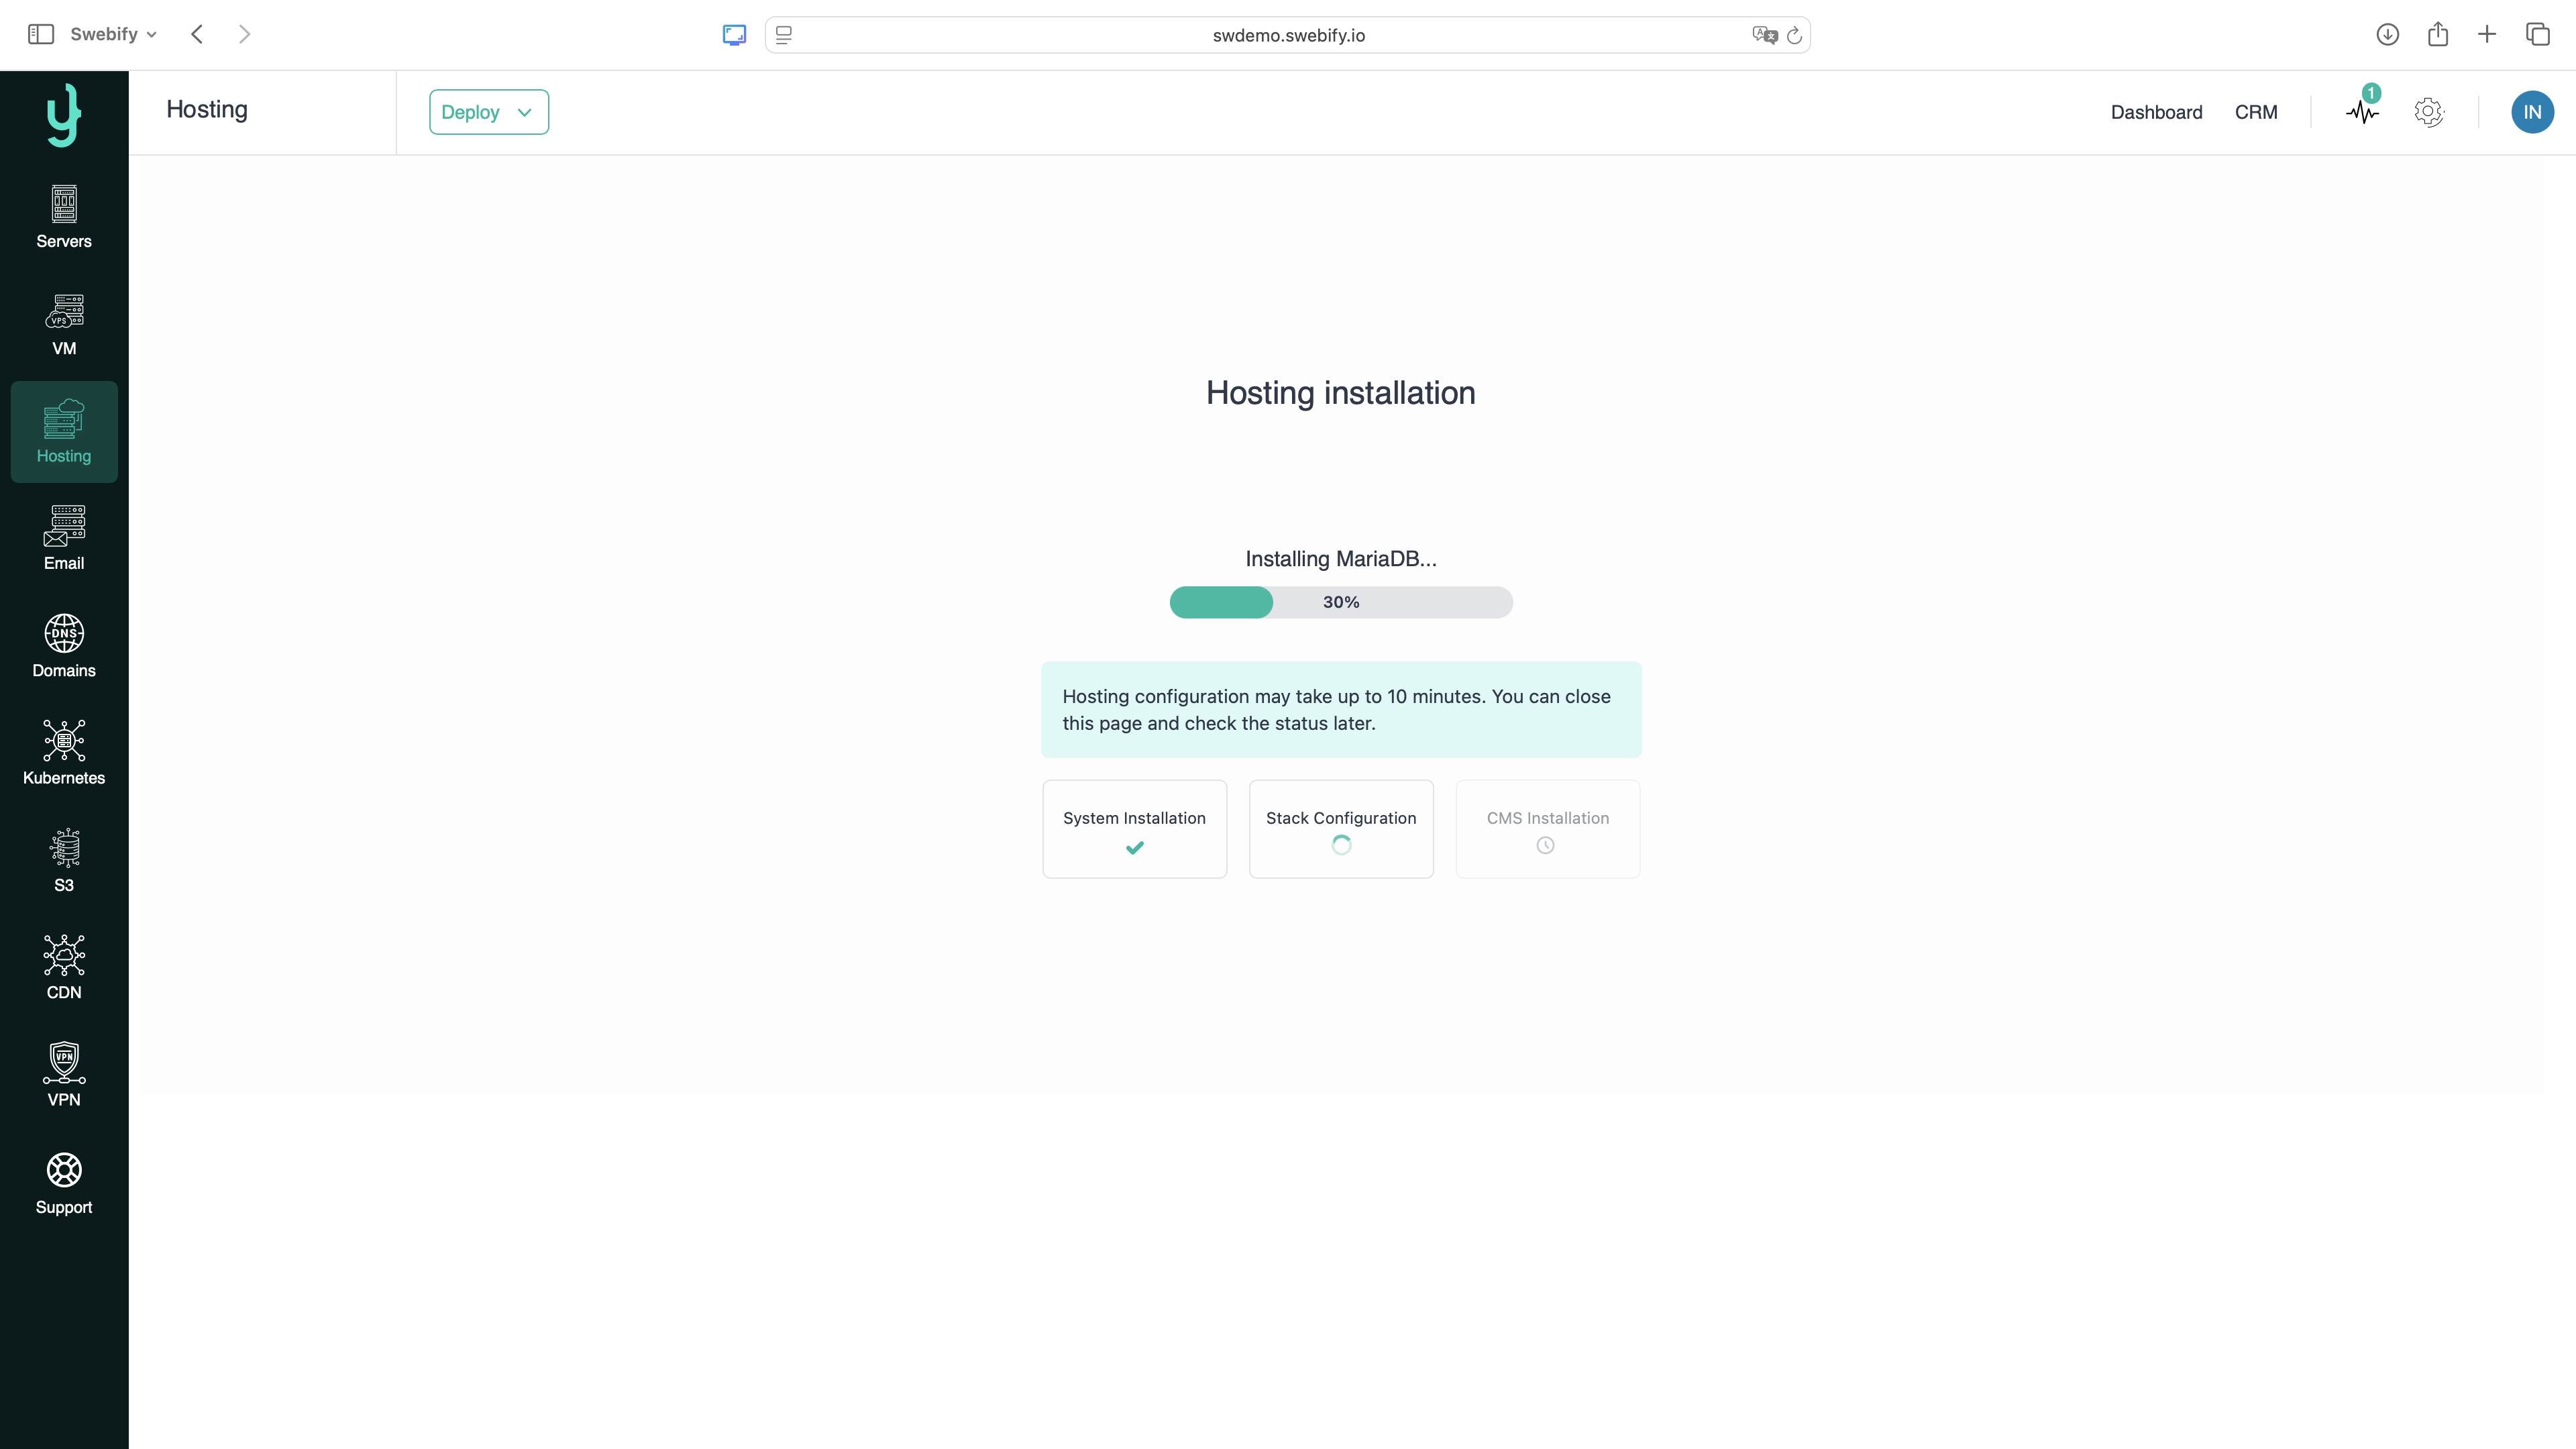The width and height of the screenshot is (2576, 1449).
Task: Click the notification badge showing 1
Action: [2371, 93]
